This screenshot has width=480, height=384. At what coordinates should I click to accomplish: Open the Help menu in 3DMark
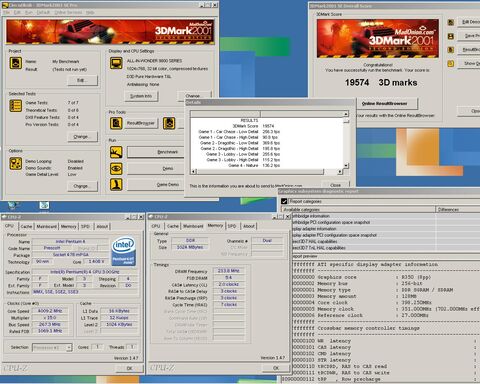[x=90, y=12]
